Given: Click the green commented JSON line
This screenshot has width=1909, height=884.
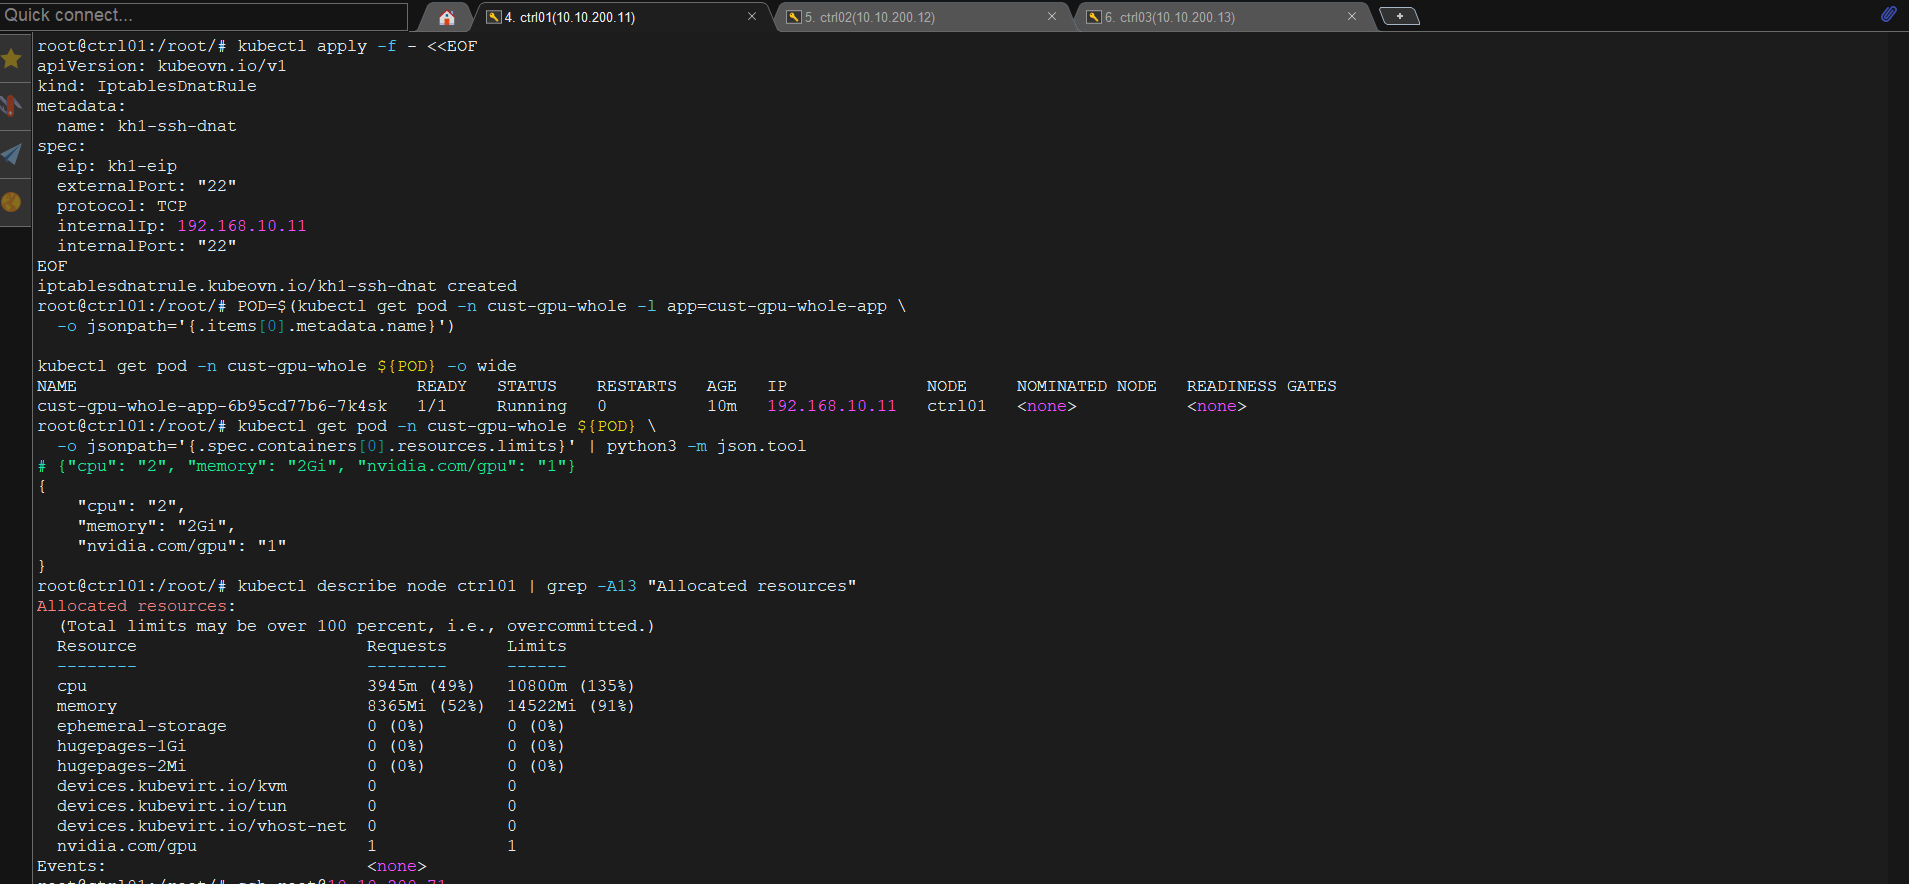Looking at the screenshot, I should 306,466.
